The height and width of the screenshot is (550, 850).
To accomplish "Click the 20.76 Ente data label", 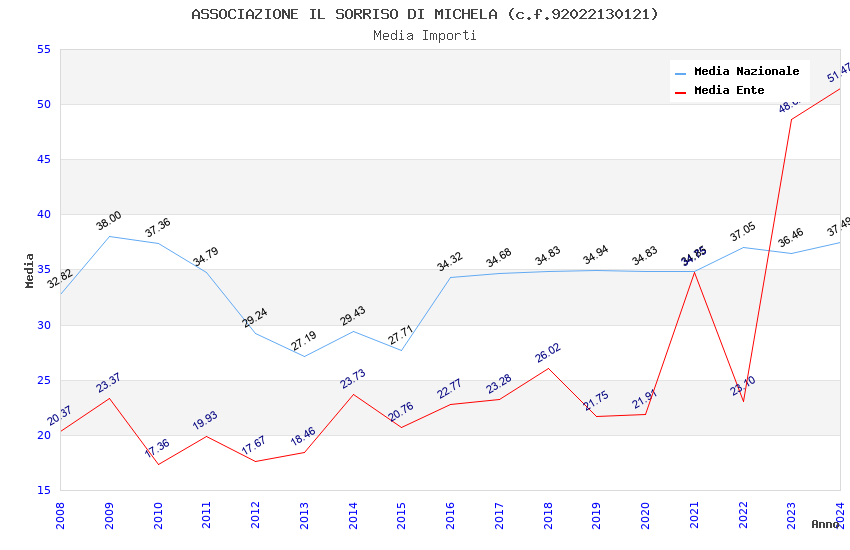I will point(401,411).
